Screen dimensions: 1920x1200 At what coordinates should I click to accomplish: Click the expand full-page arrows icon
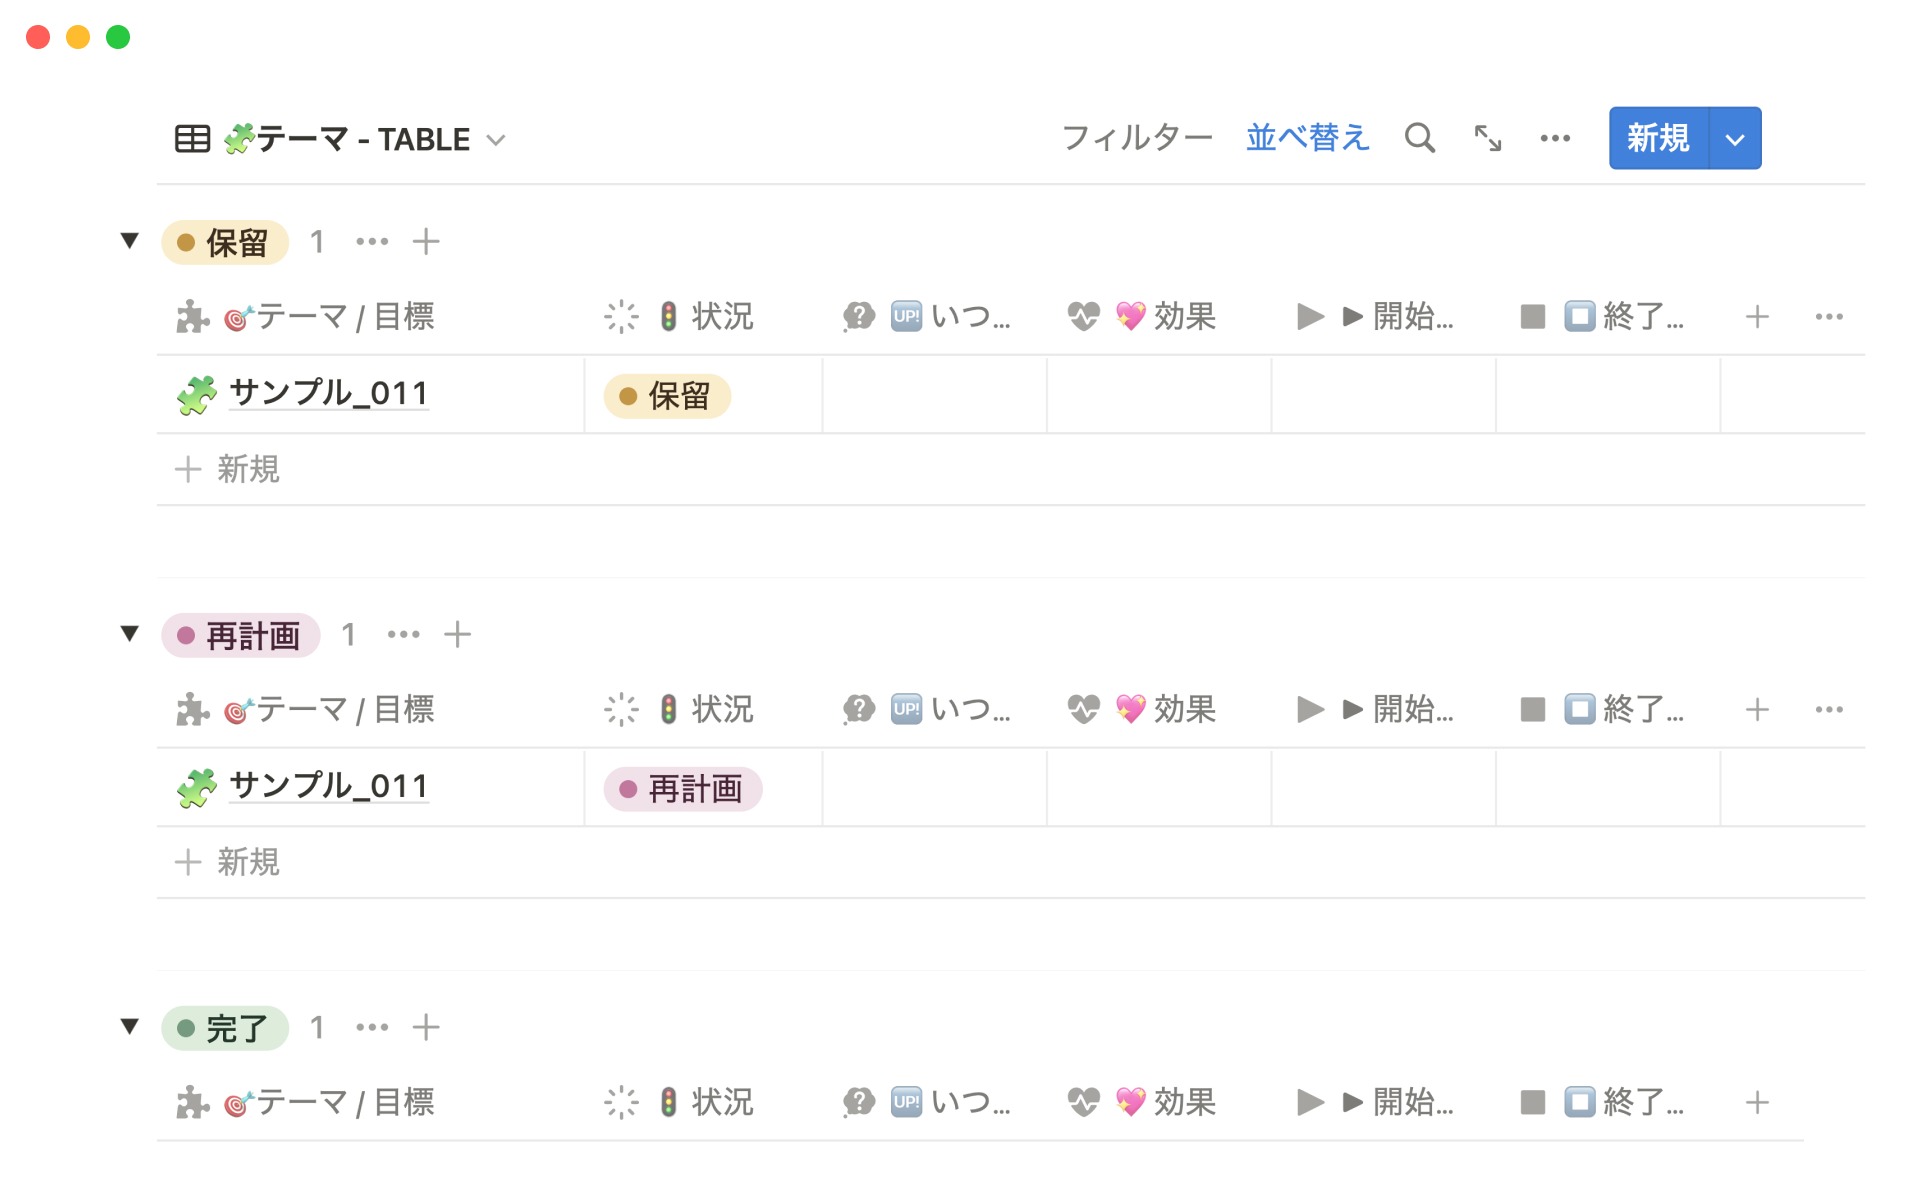1488,138
